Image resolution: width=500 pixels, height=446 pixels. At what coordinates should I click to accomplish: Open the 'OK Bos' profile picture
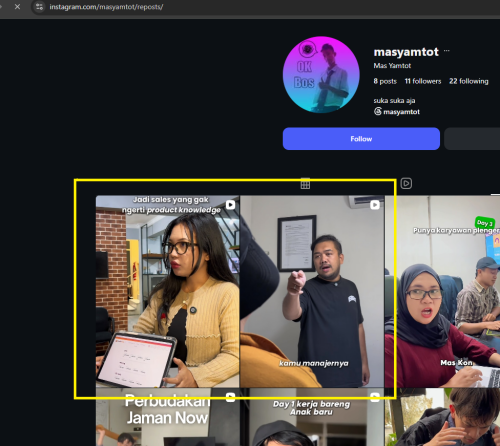pos(321,75)
